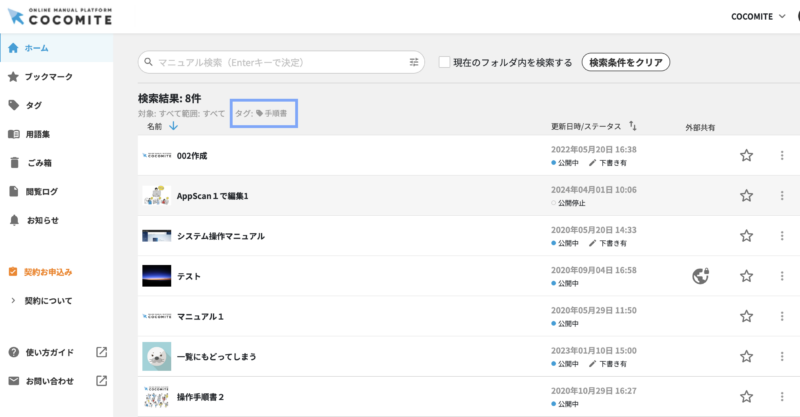
Task: Open 使い方ガイド external link icon
Action: [101, 352]
